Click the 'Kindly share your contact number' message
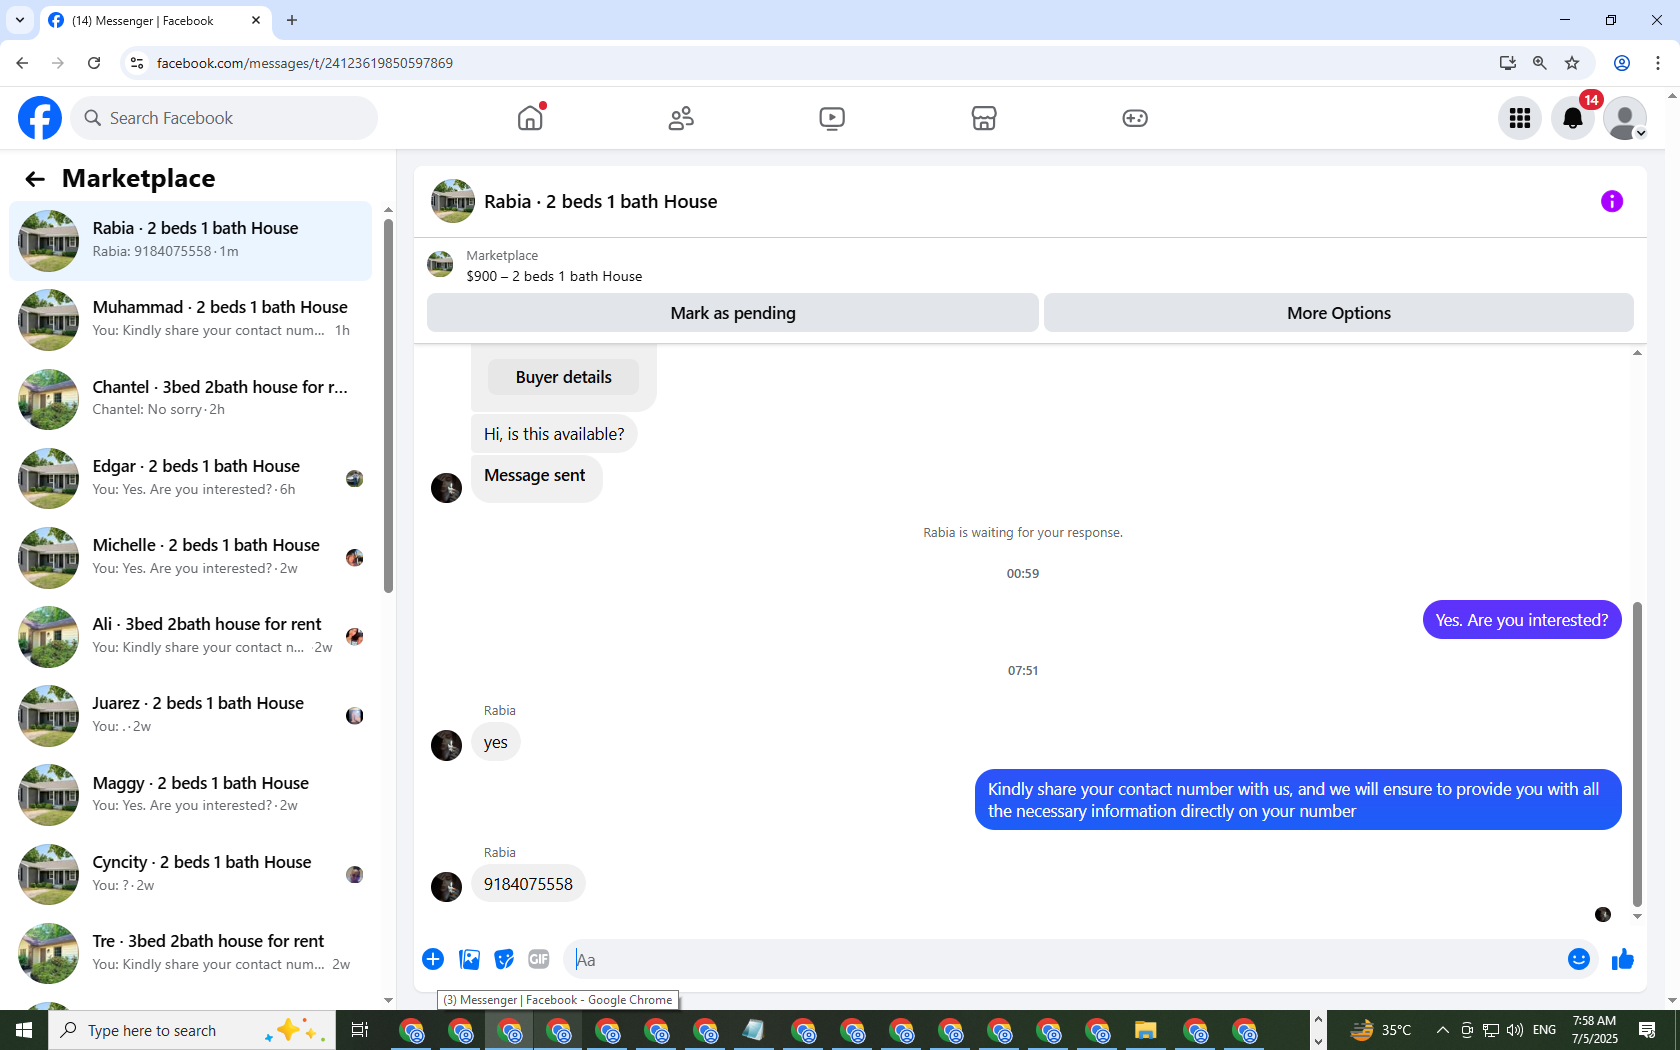Image resolution: width=1680 pixels, height=1050 pixels. coord(1298,800)
